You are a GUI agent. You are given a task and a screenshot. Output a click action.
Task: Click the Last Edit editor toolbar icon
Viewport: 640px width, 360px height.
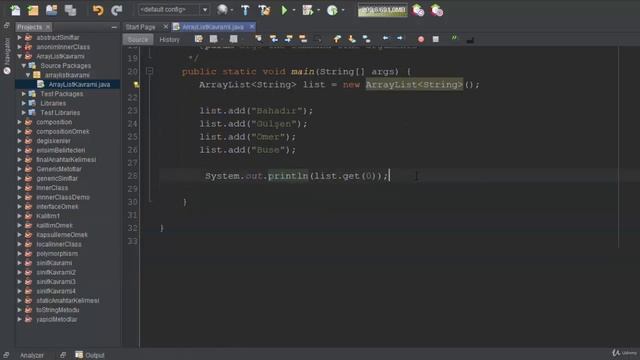coord(199,39)
